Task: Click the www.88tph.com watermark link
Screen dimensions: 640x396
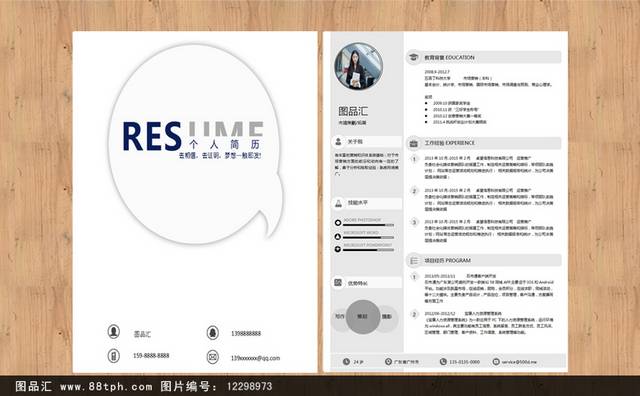Action: 106,386
